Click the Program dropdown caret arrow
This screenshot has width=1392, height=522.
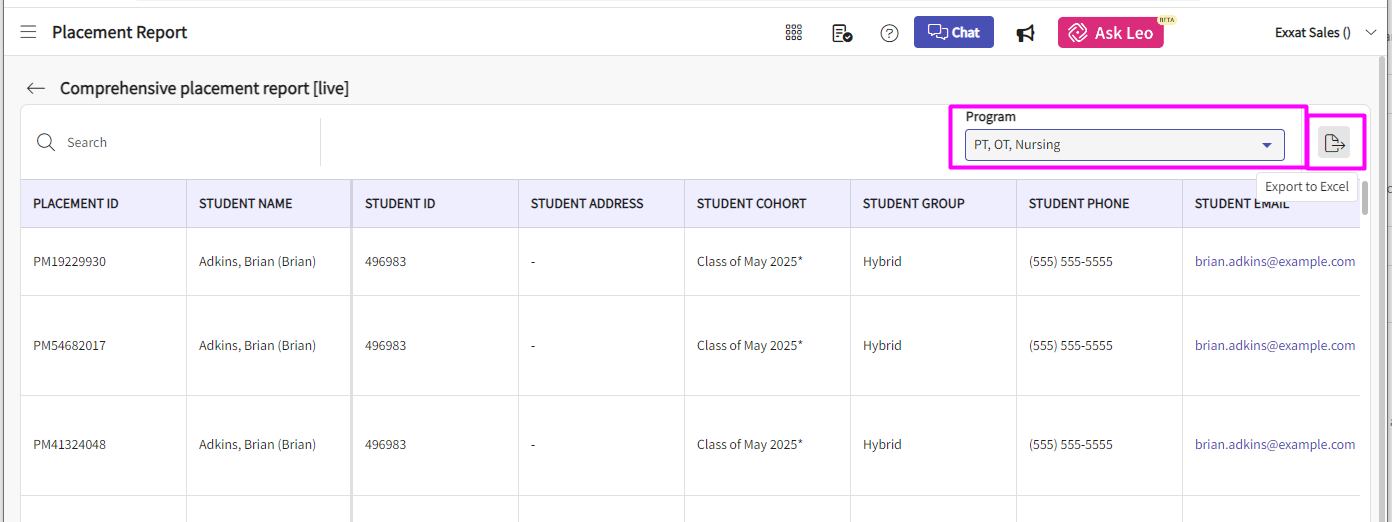tap(1267, 145)
